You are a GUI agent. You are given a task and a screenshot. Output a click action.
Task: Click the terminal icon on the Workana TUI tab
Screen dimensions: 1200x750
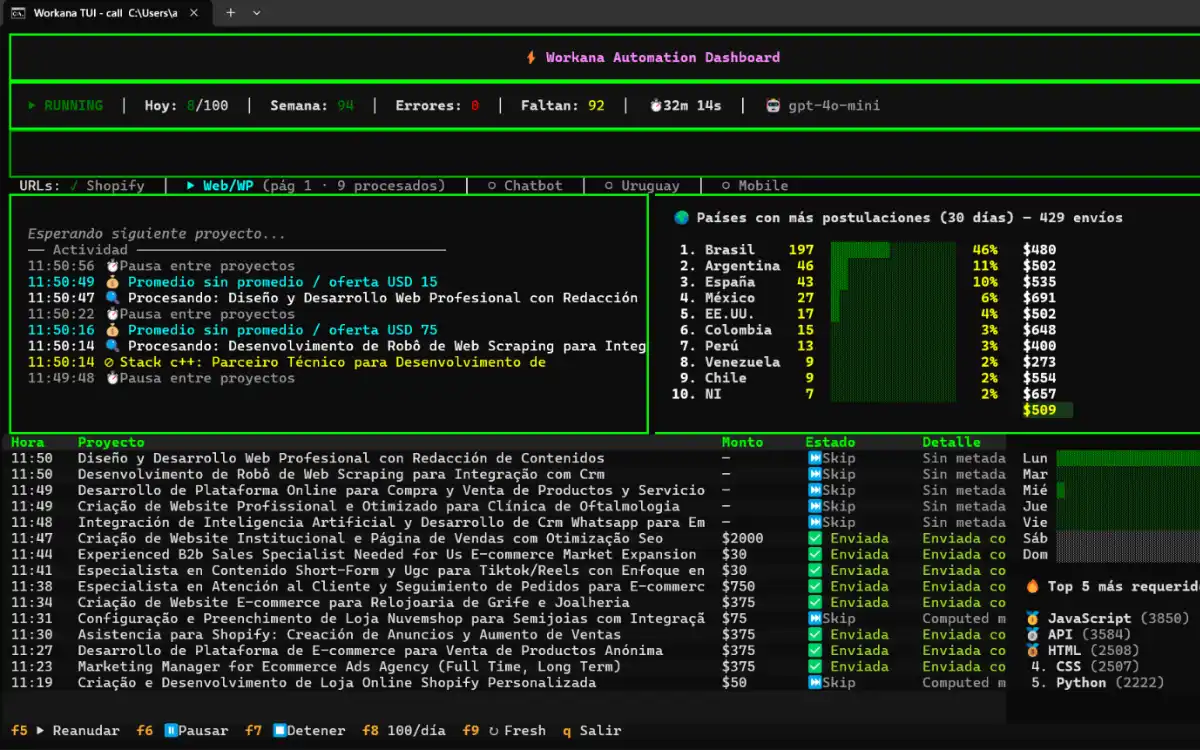coord(18,13)
